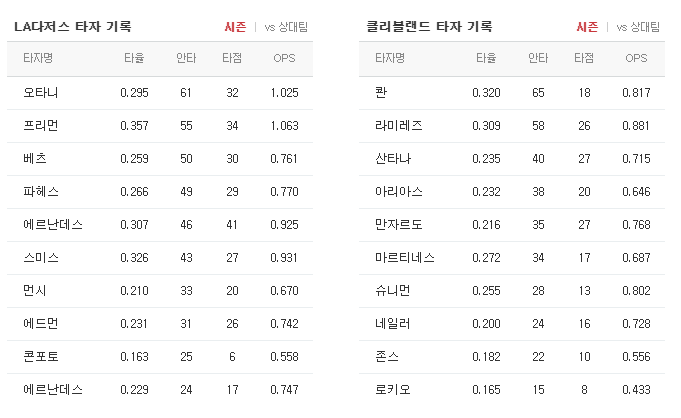Image resolution: width=681 pixels, height=418 pixels.
Task: Open 만자르도 player row
Action: tap(512, 225)
